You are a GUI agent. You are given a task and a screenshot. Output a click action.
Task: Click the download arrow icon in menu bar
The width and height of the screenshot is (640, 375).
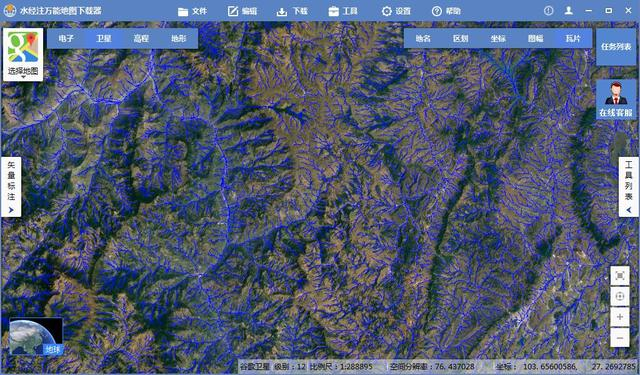pyautogui.click(x=282, y=11)
